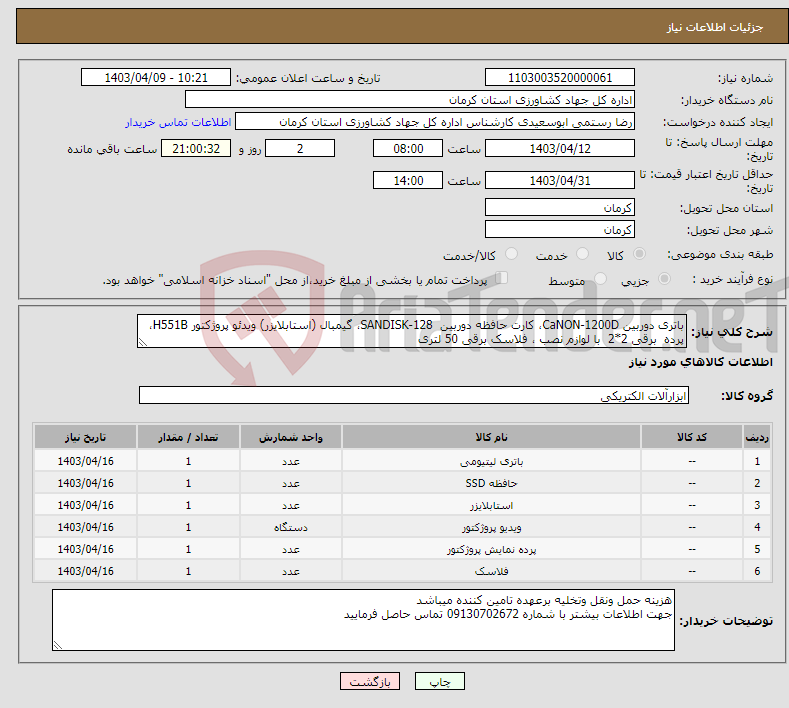Click the شماره نیاز field 1103003520000061
Screen dimensions: 789x708
pos(560,77)
